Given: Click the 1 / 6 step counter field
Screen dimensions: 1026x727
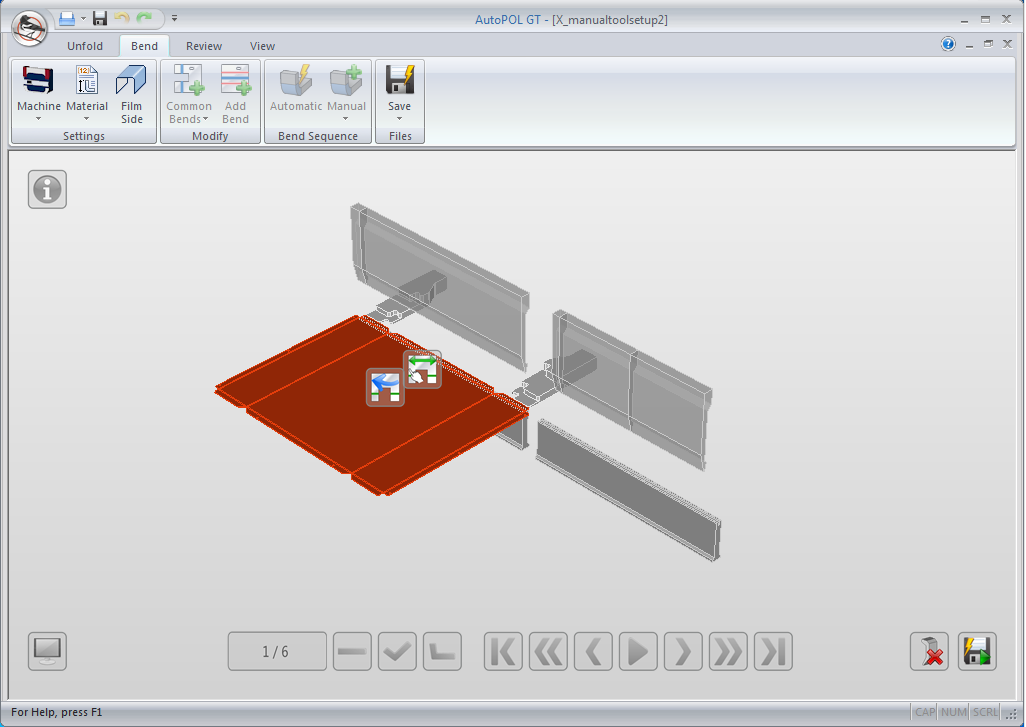Looking at the screenshot, I should (x=276, y=652).
